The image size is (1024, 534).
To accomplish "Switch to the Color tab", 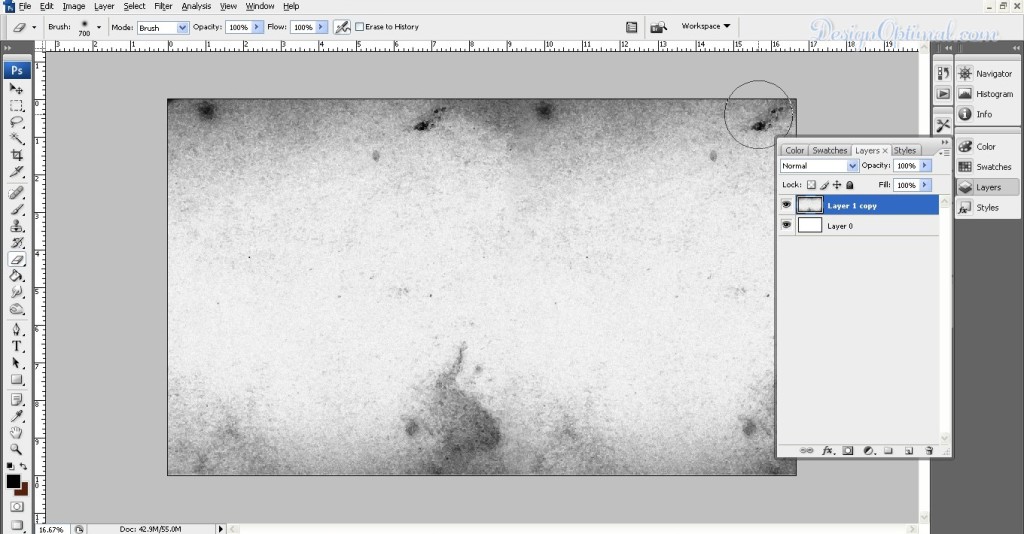I will [x=795, y=150].
